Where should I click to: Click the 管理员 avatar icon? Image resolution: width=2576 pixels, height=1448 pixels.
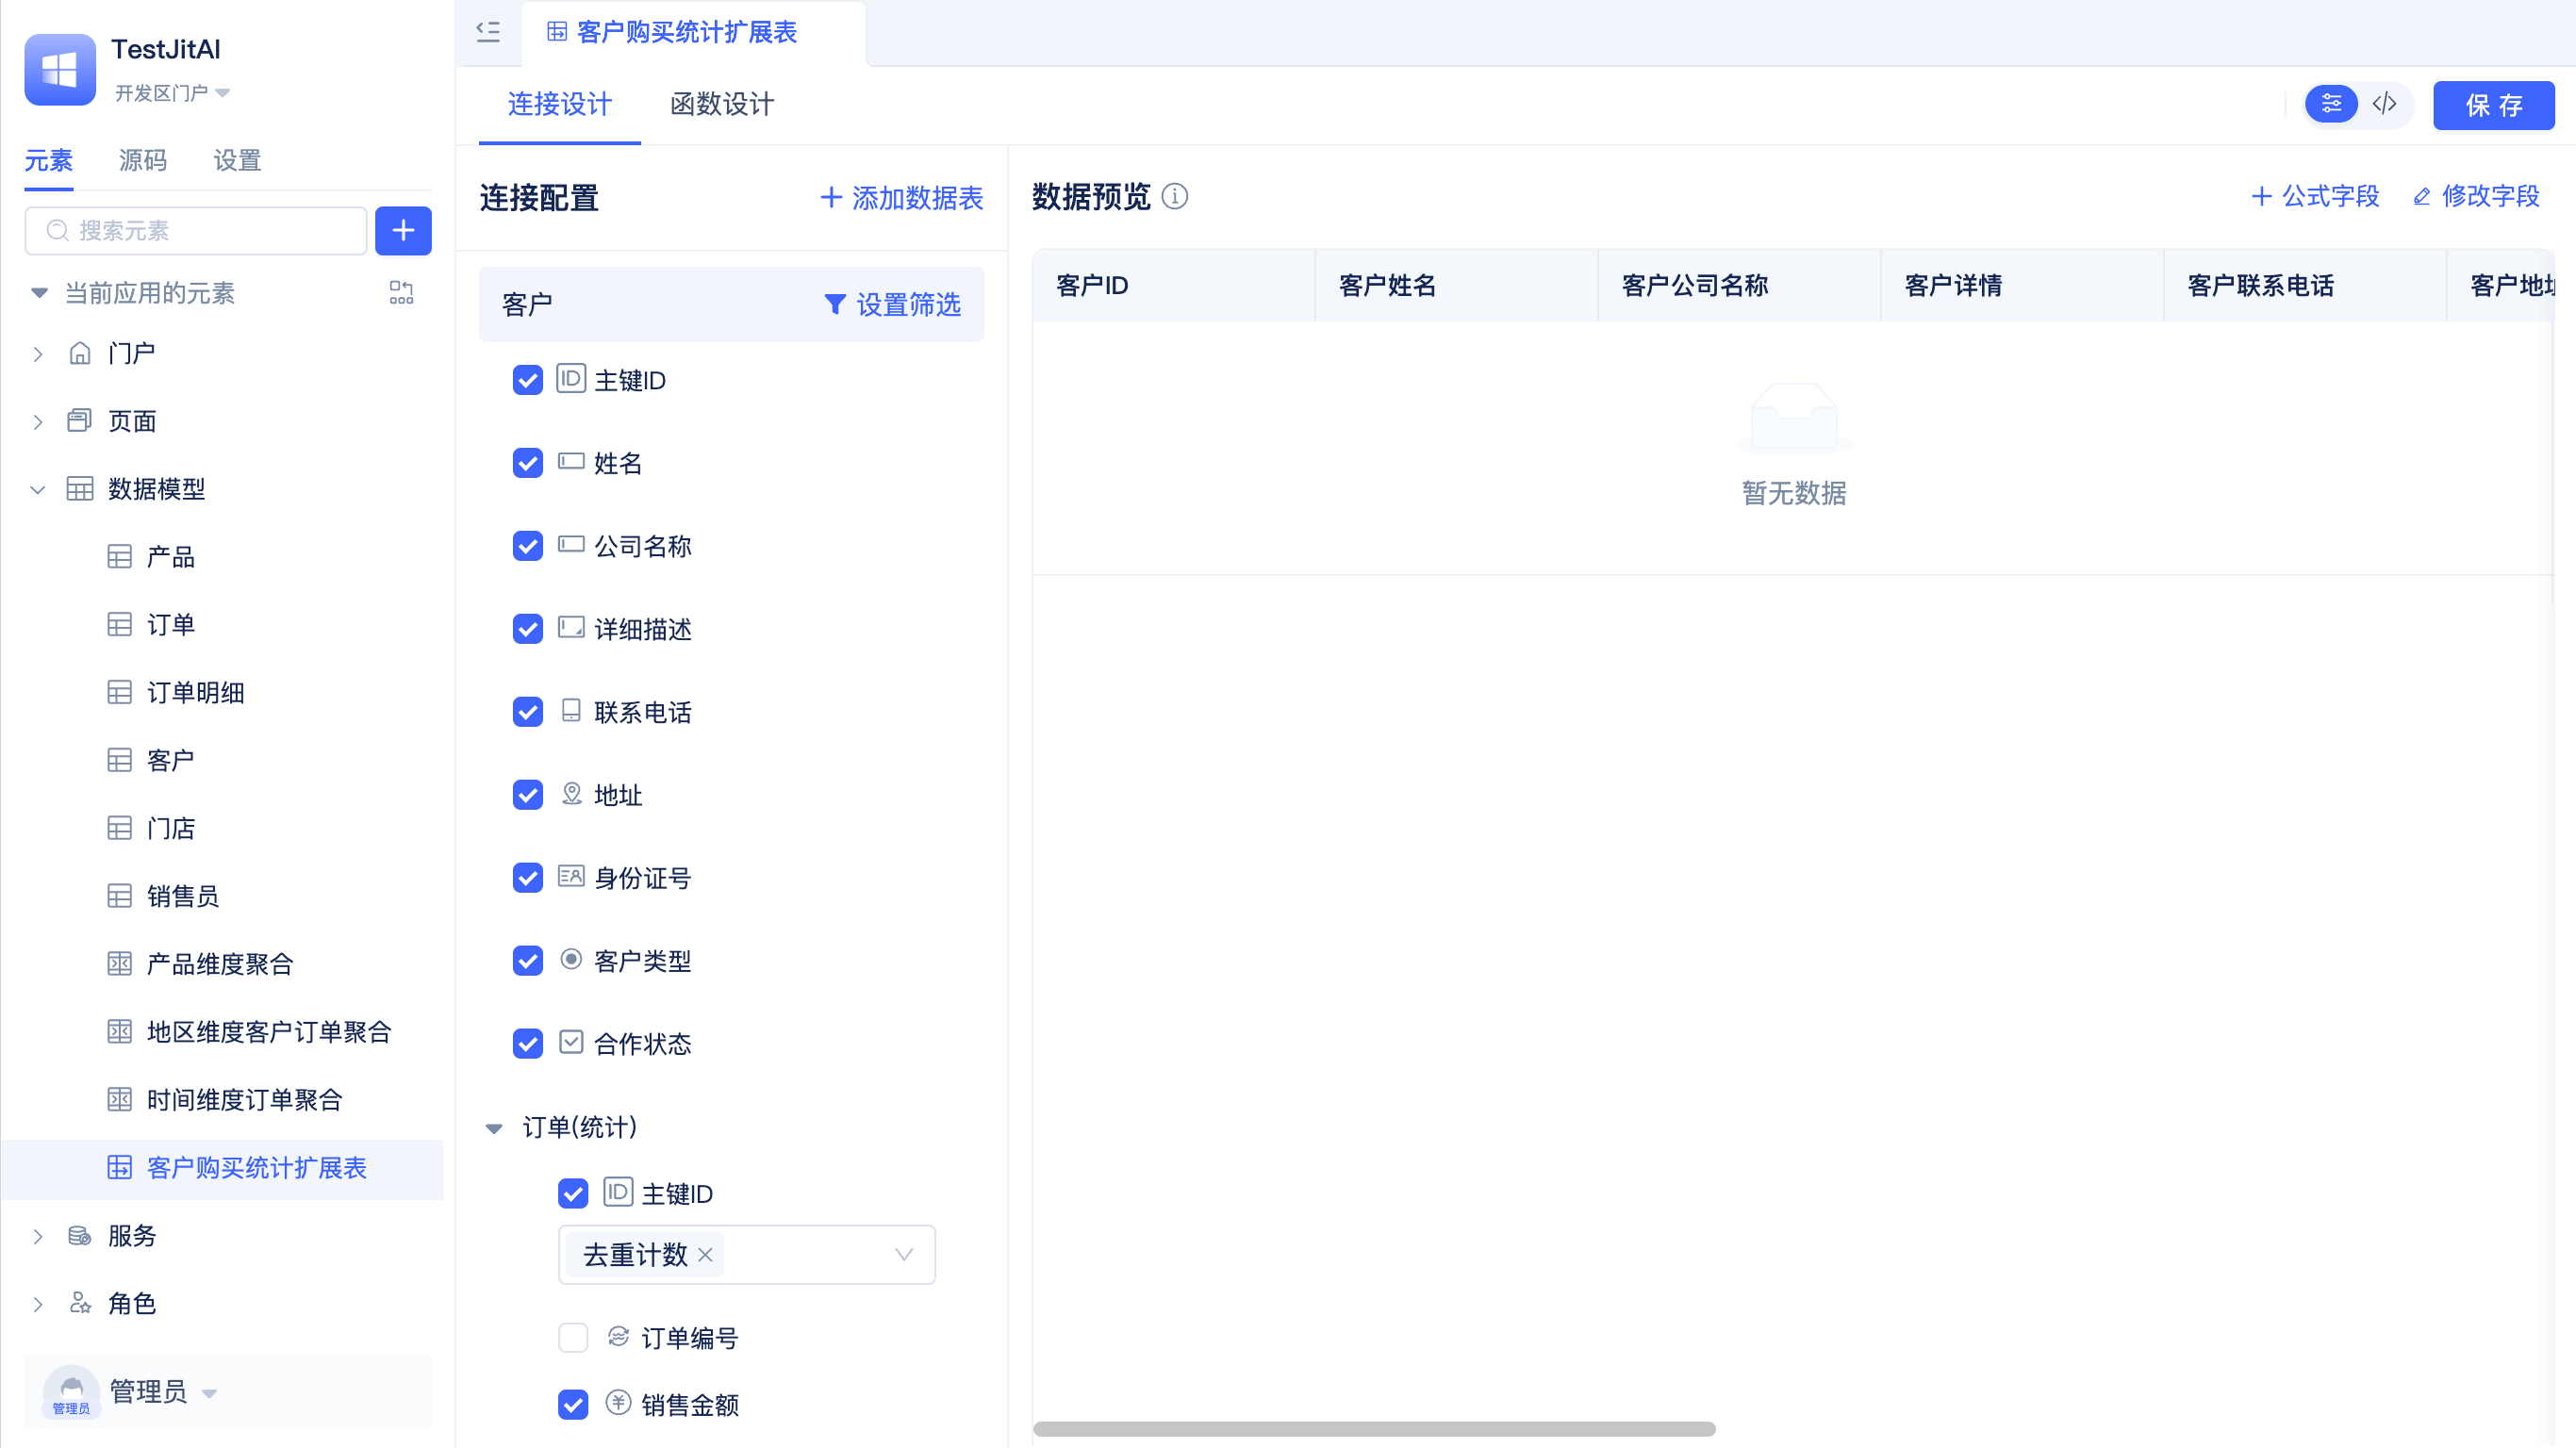click(71, 1392)
